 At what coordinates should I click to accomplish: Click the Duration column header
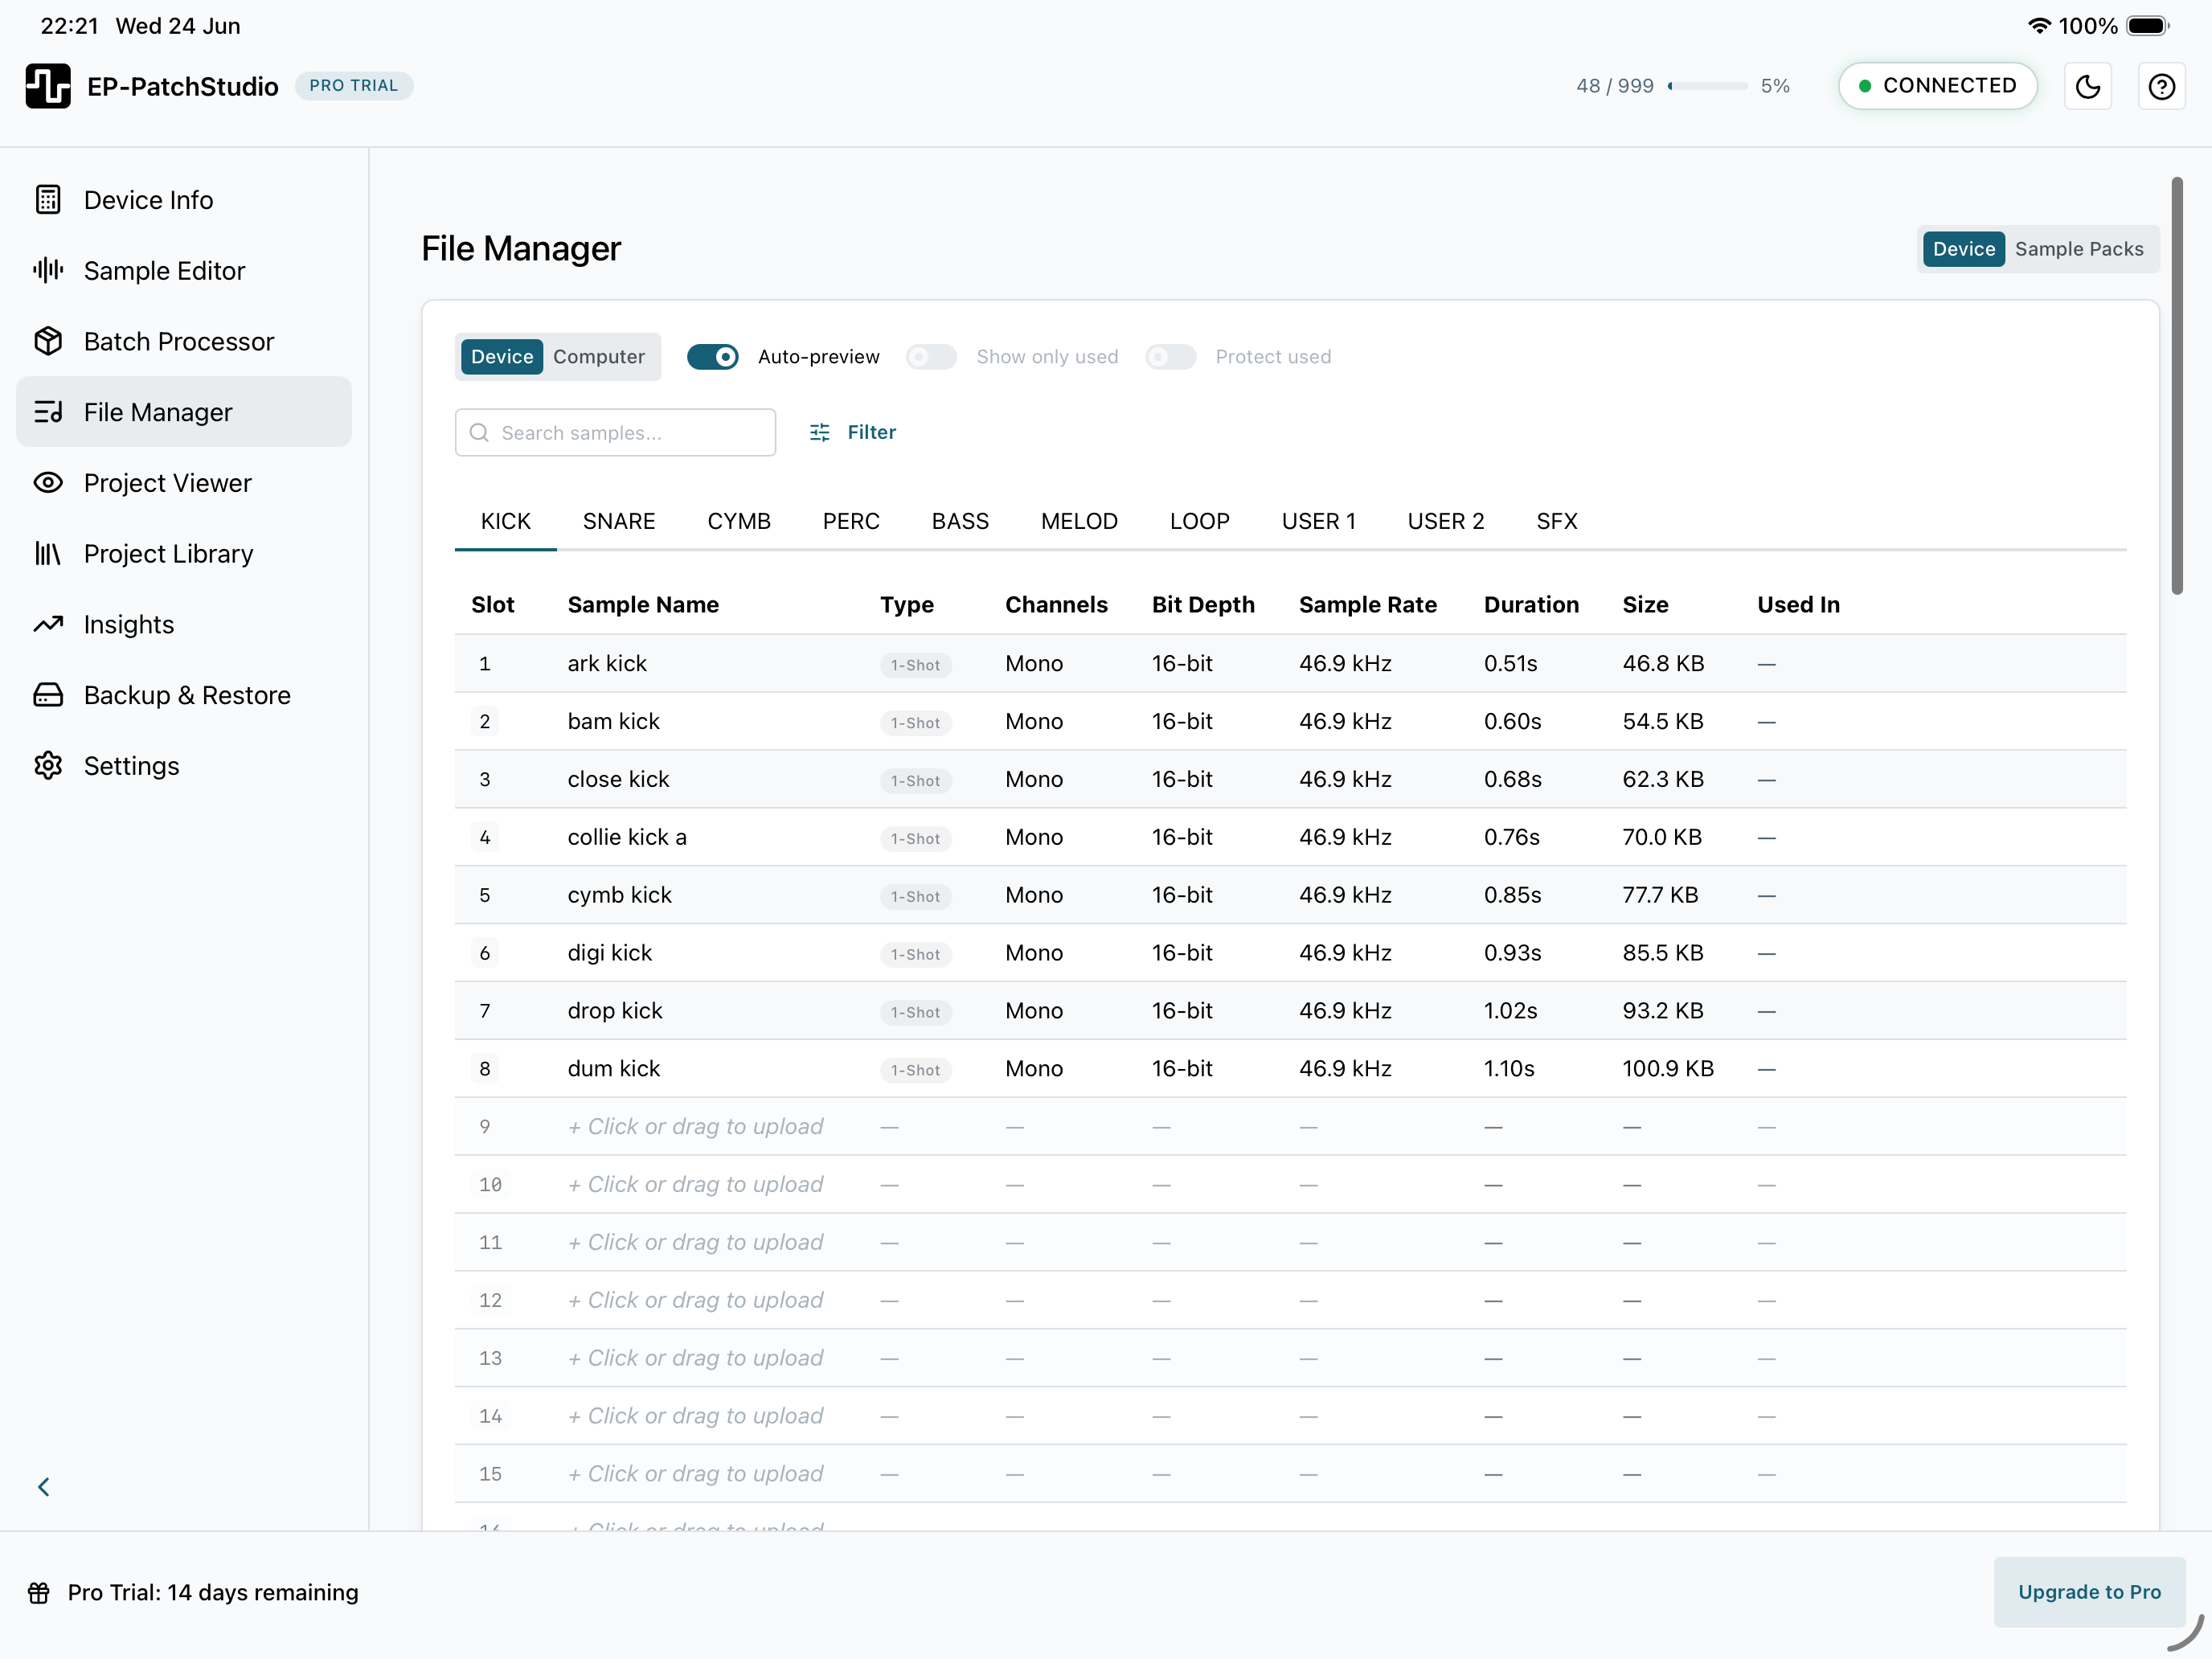1531,604
